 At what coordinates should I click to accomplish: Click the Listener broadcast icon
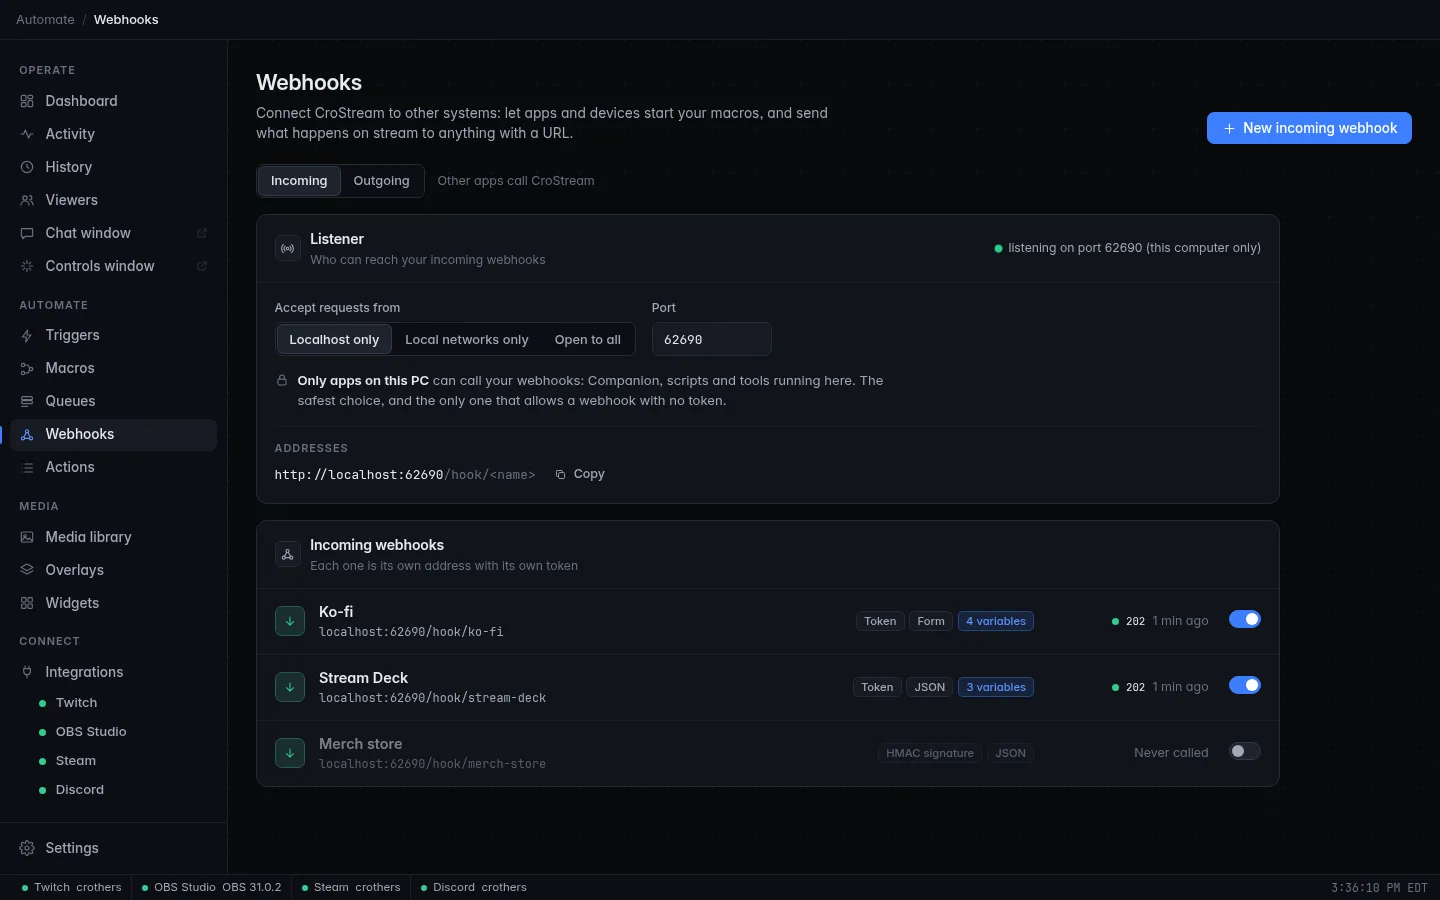tap(288, 248)
